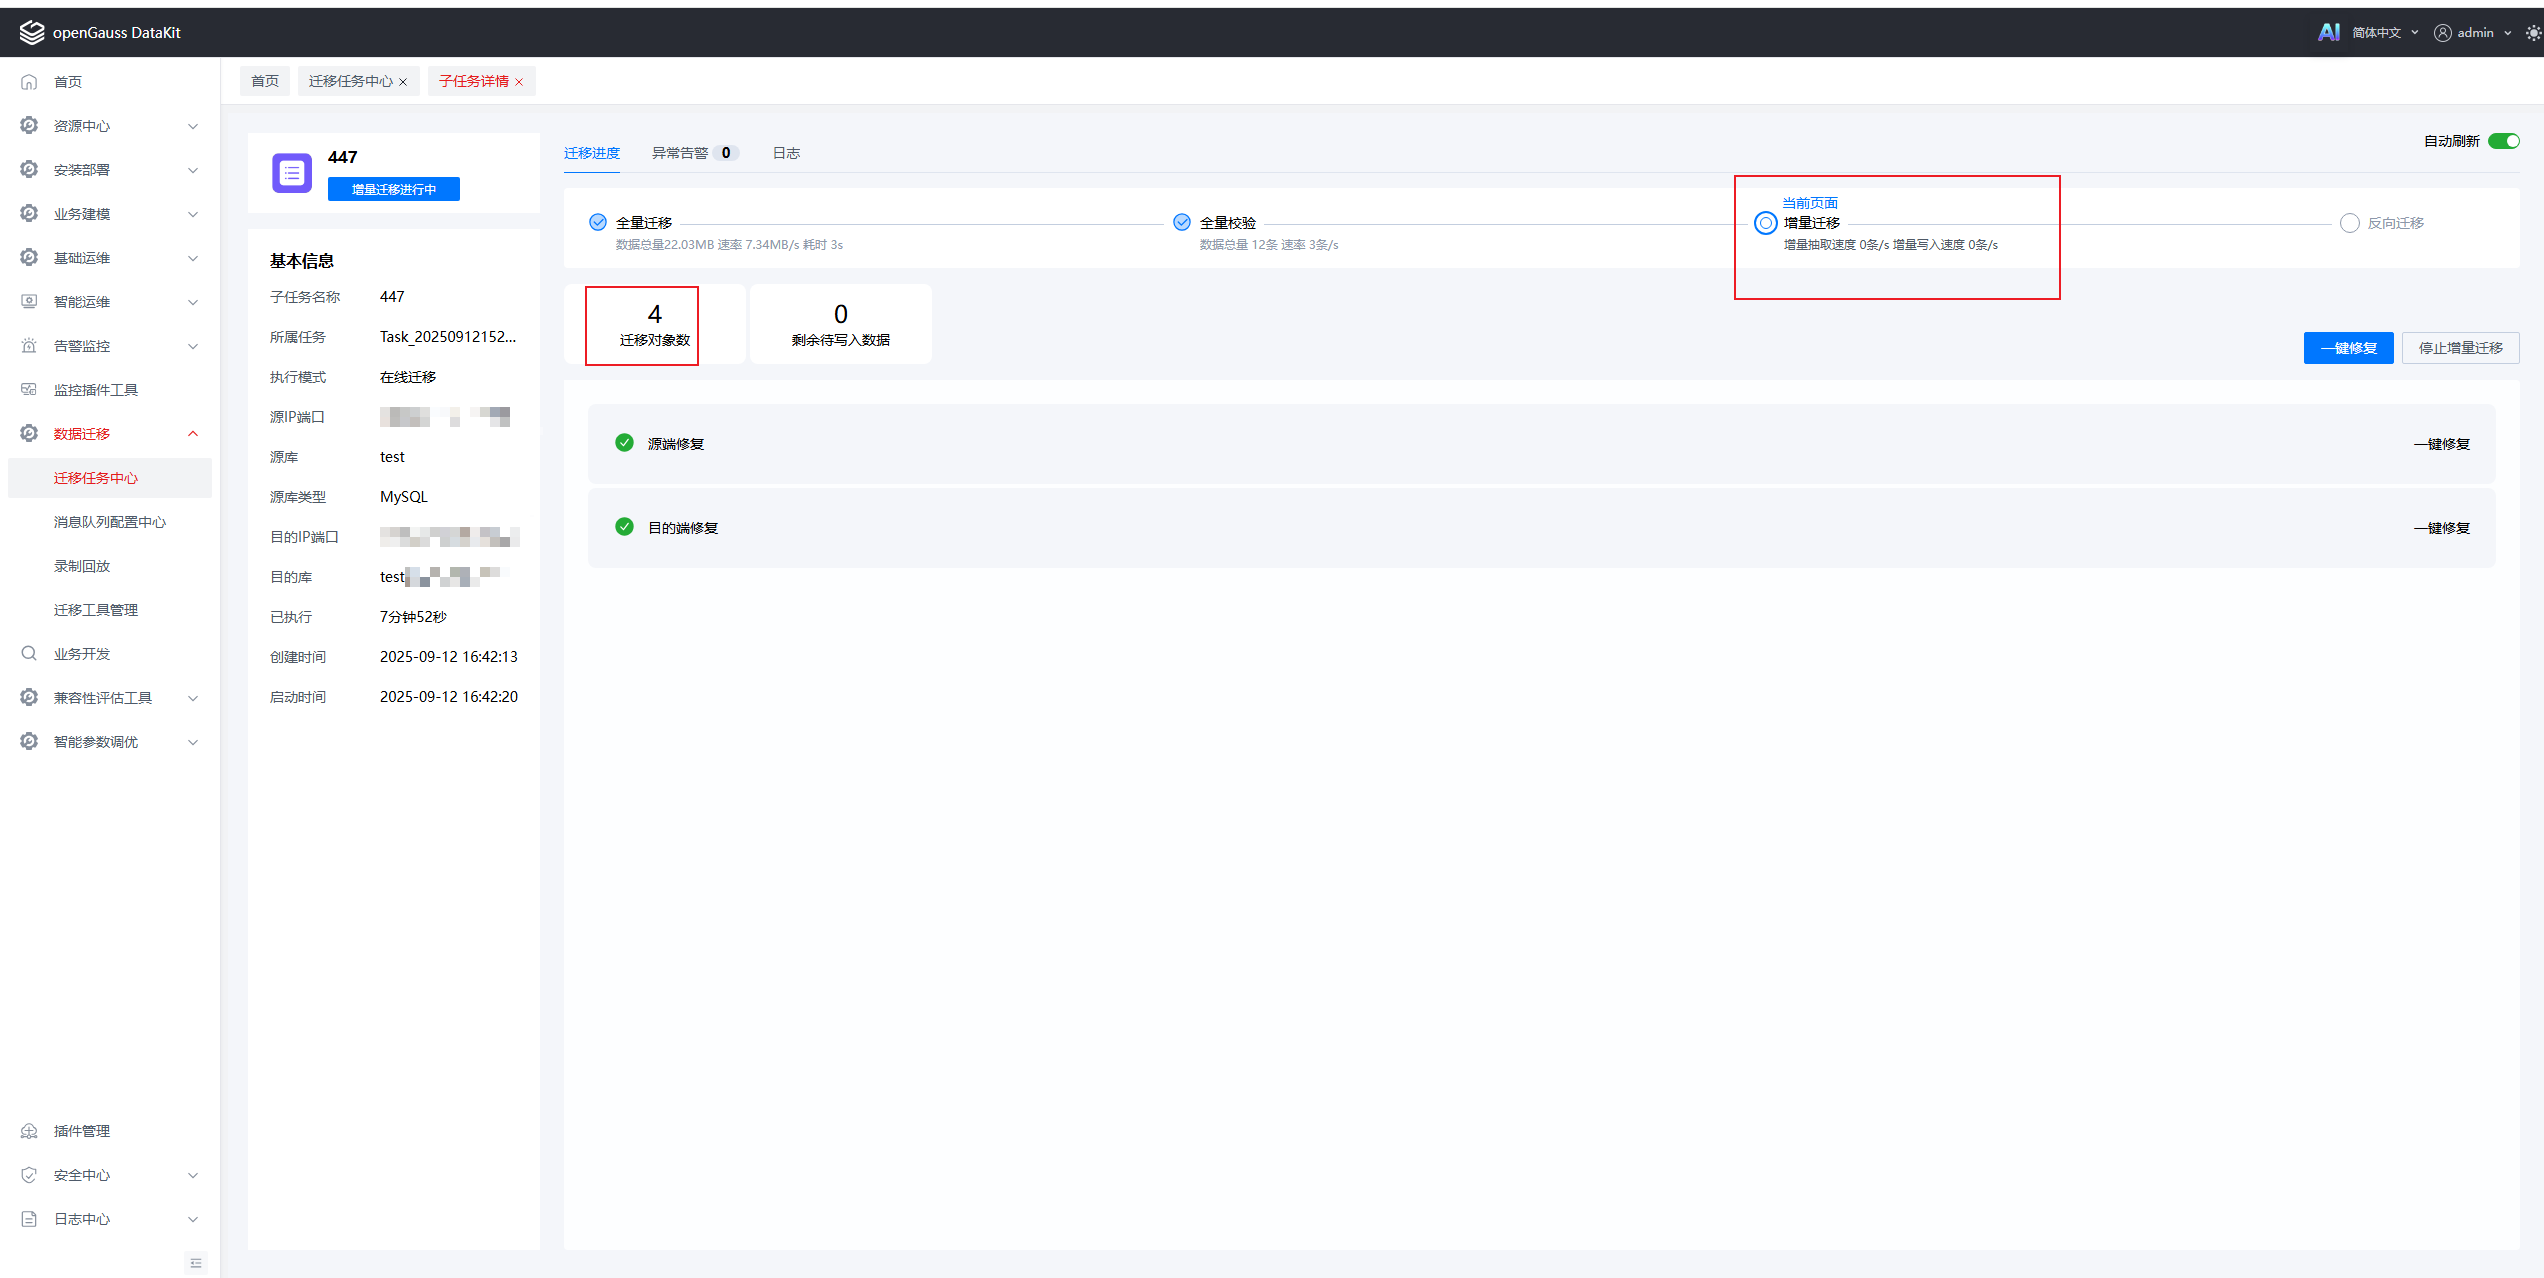This screenshot has width=2544, height=1278.
Task: Close the 迁移任务中心 tab with x
Action: click(x=403, y=82)
